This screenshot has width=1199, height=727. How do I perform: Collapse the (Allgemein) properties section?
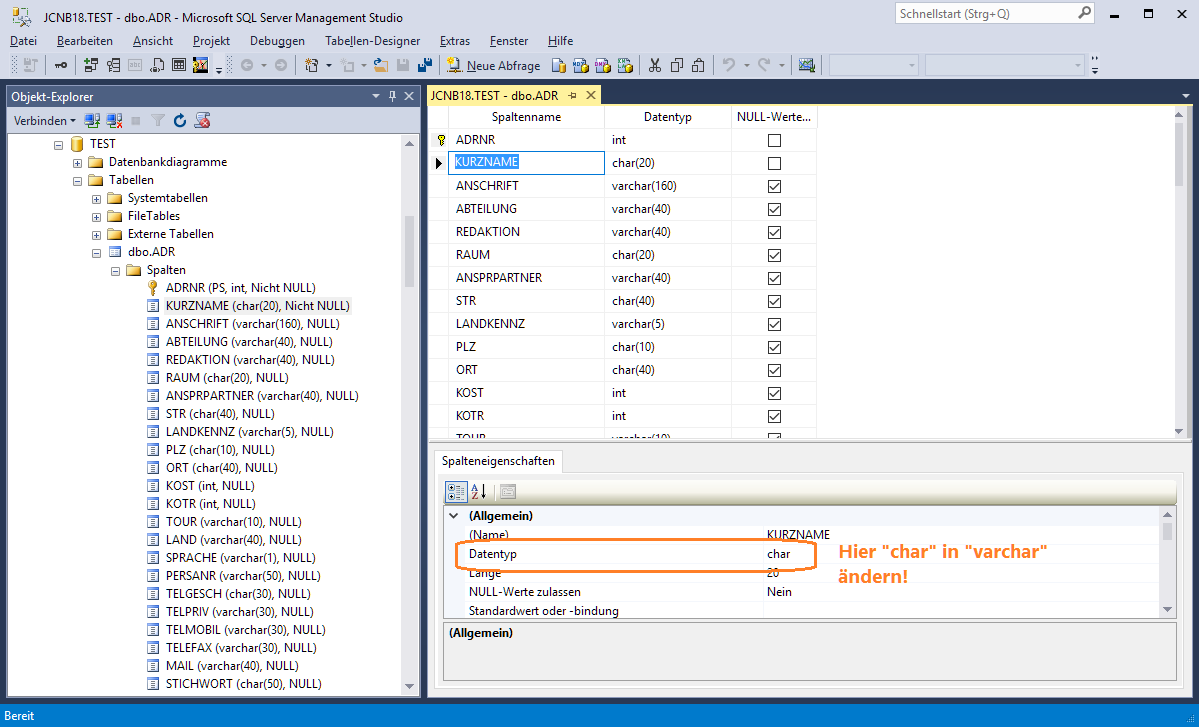click(453, 516)
